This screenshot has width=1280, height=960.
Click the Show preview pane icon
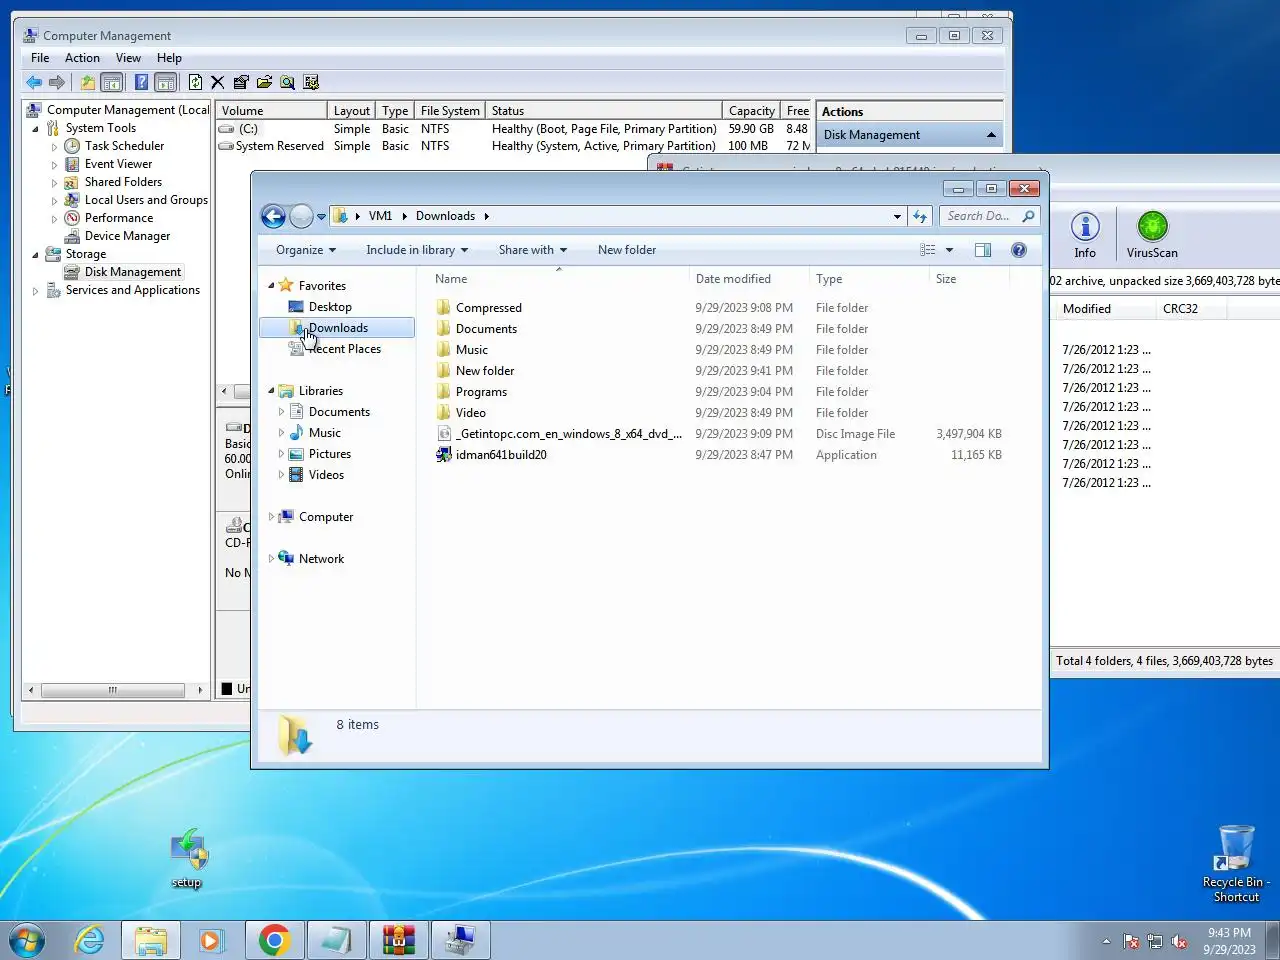click(983, 250)
